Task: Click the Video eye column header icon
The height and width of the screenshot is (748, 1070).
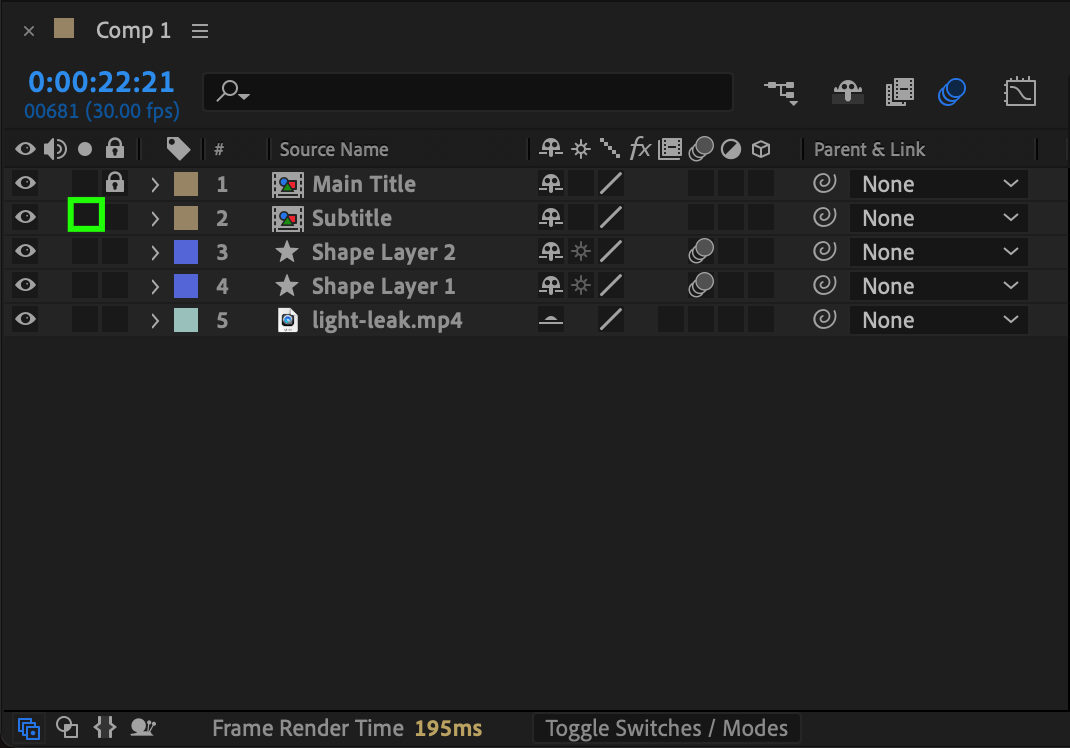Action: coord(25,149)
